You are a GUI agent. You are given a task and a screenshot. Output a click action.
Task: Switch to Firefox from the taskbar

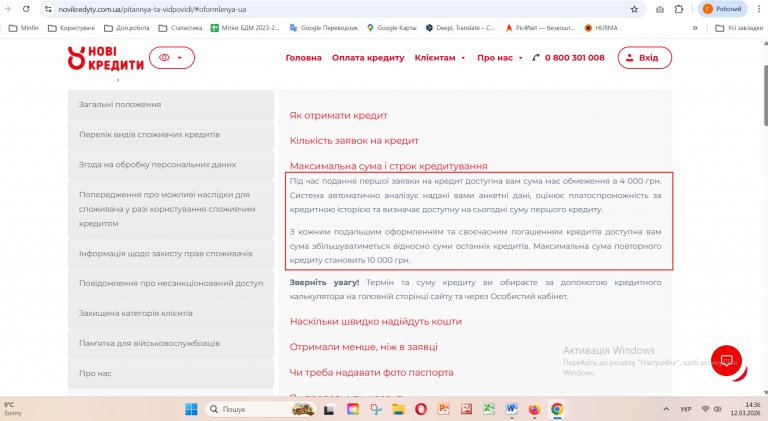click(534, 409)
